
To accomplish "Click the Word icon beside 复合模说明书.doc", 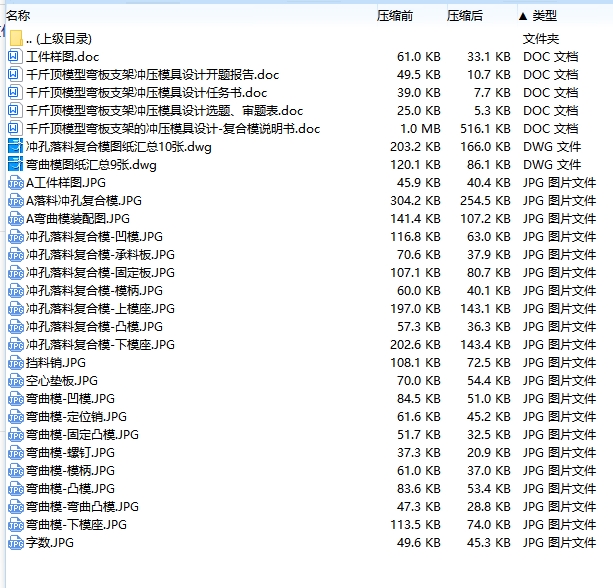I will coord(14,129).
